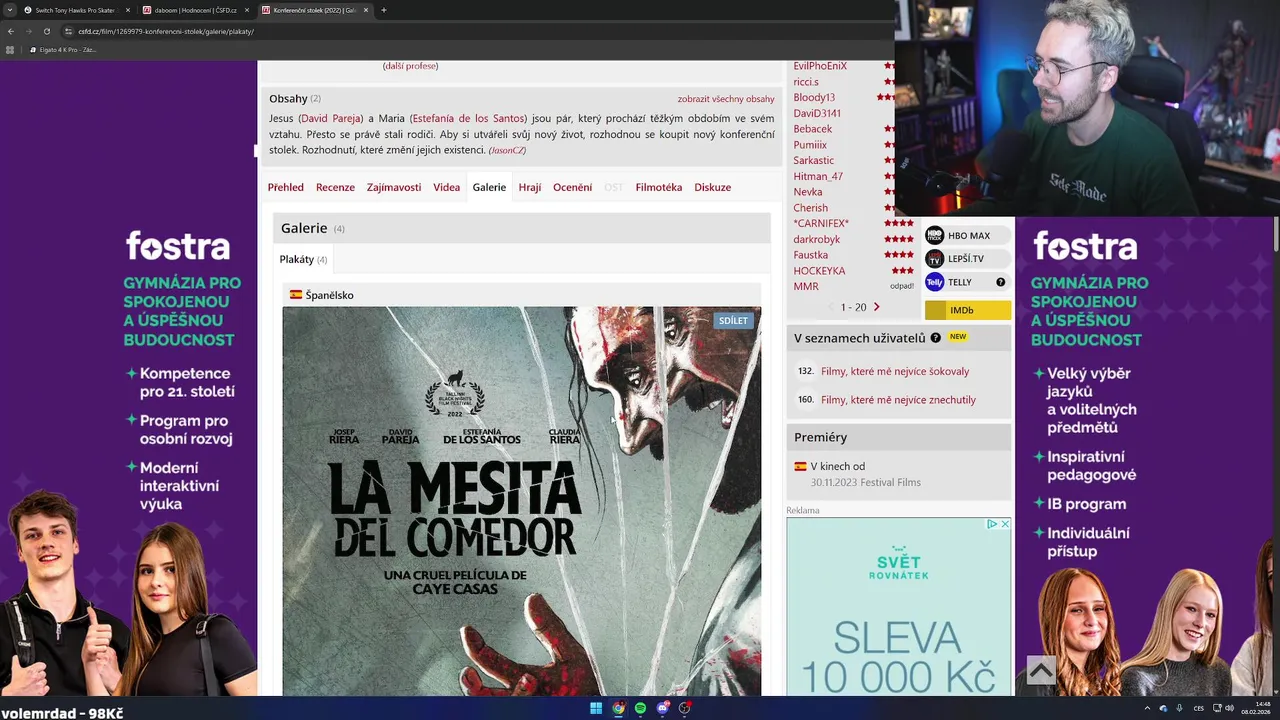Close the Konferenční stolek tab
Screen dimensions: 1280x720
[x=366, y=10]
